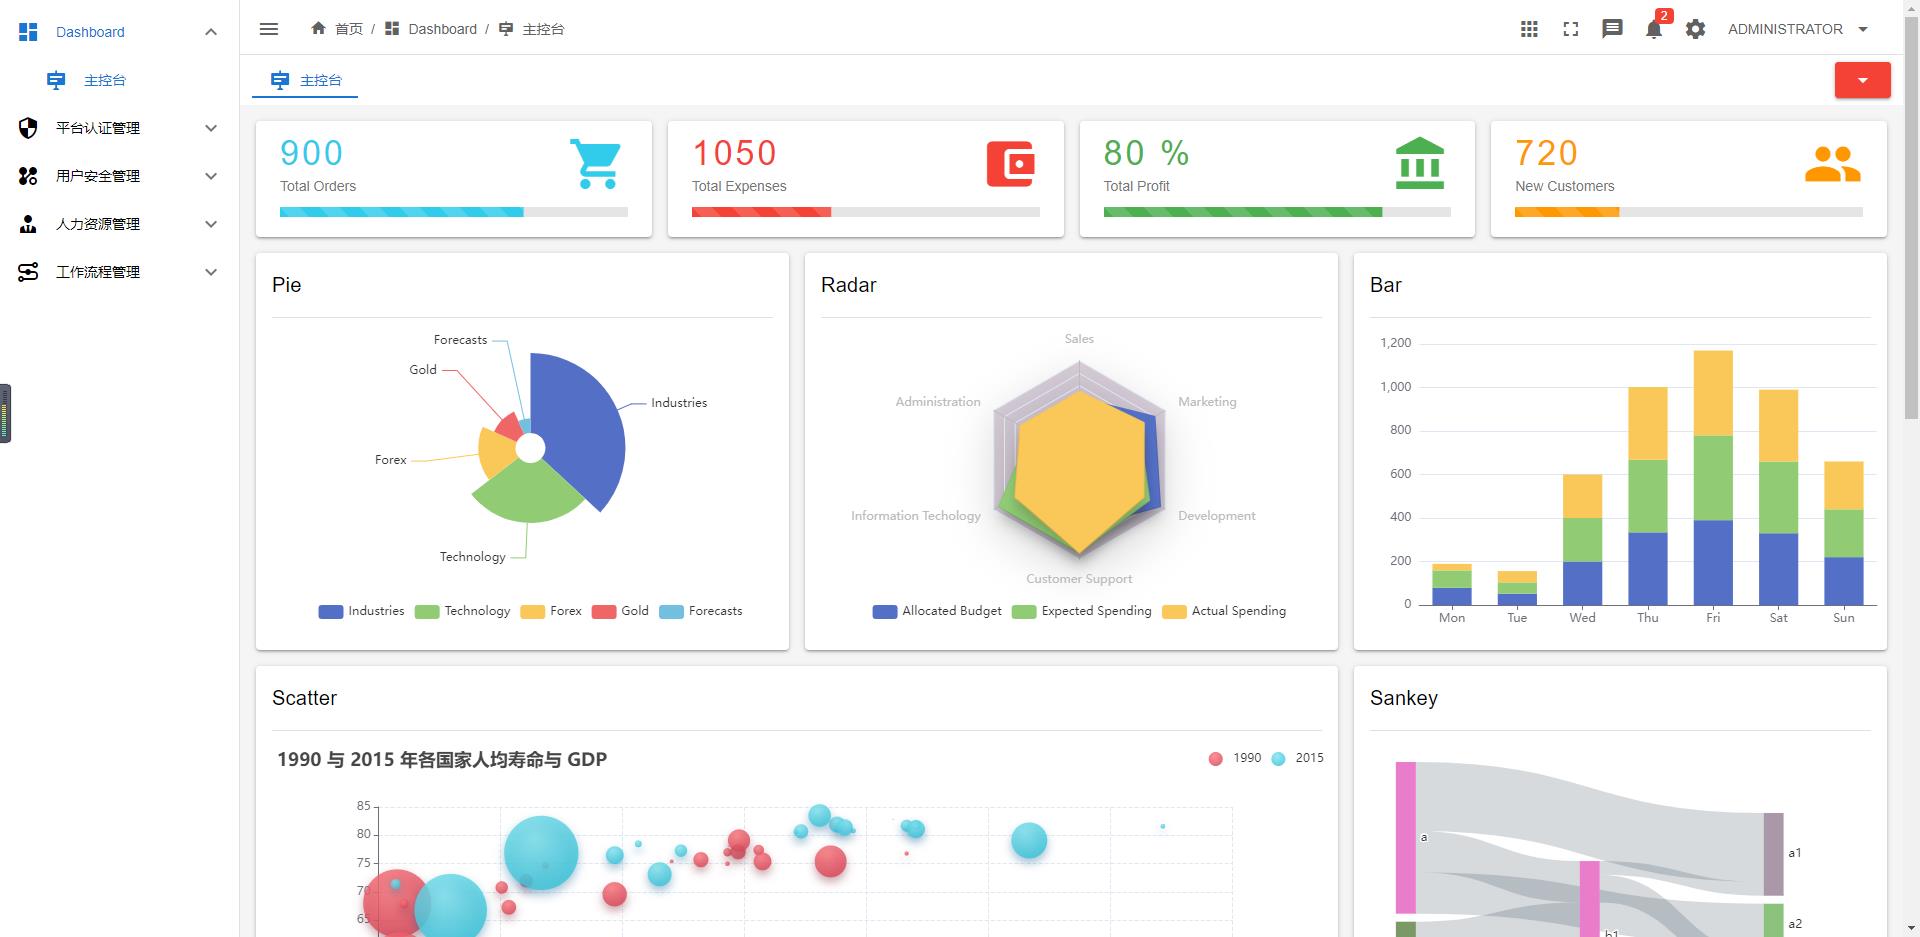Click the home icon in breadcrumb

point(318,28)
